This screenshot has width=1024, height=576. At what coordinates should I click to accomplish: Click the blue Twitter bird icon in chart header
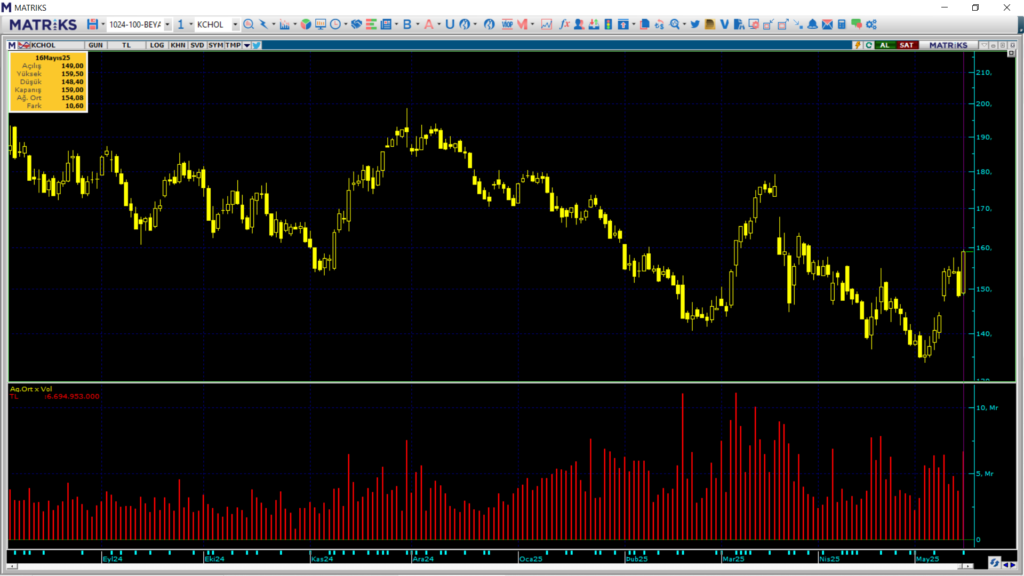click(x=257, y=45)
